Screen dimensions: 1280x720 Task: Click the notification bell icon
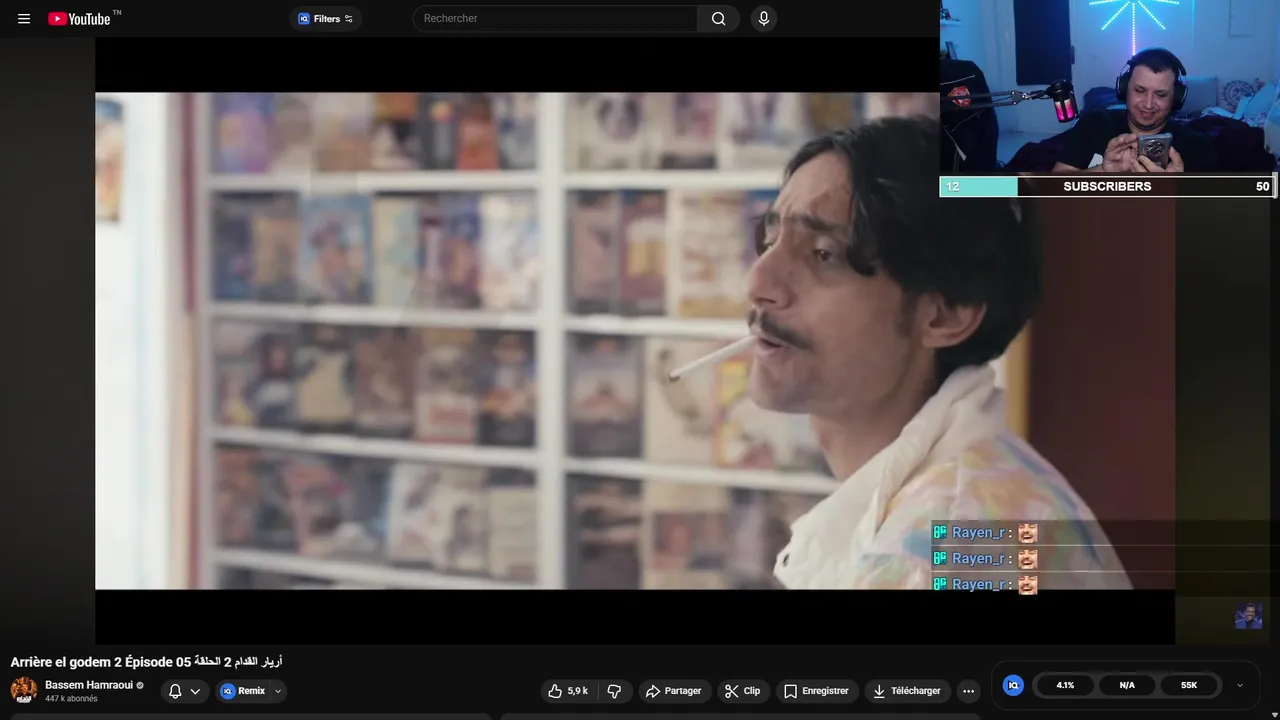point(175,691)
